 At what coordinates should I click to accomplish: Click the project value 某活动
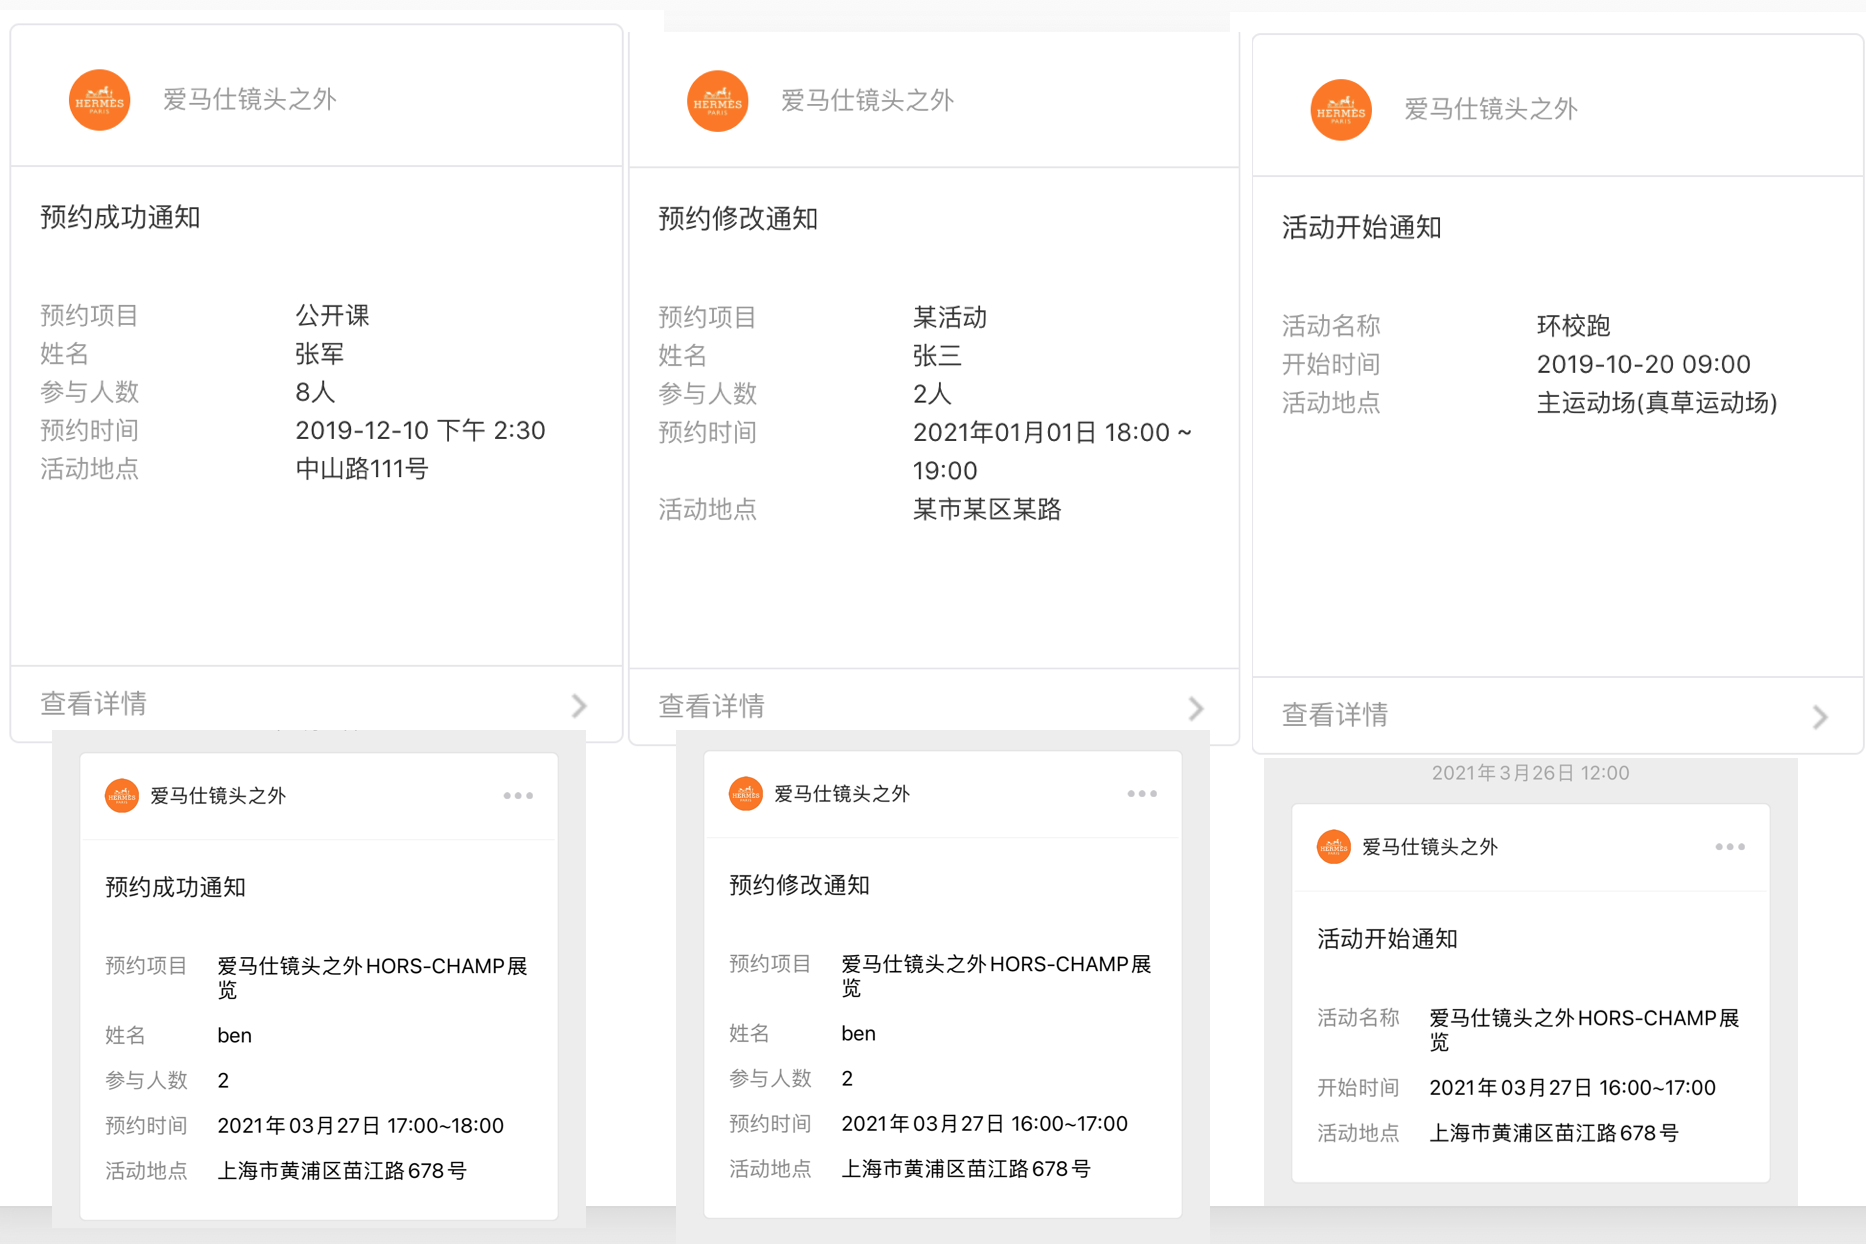tap(950, 318)
